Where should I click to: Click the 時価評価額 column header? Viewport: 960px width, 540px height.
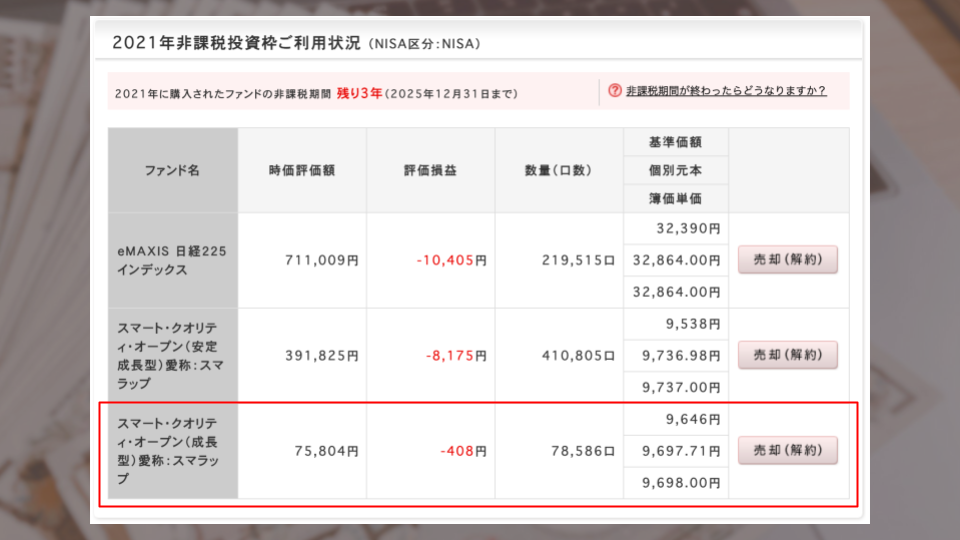coord(301,171)
